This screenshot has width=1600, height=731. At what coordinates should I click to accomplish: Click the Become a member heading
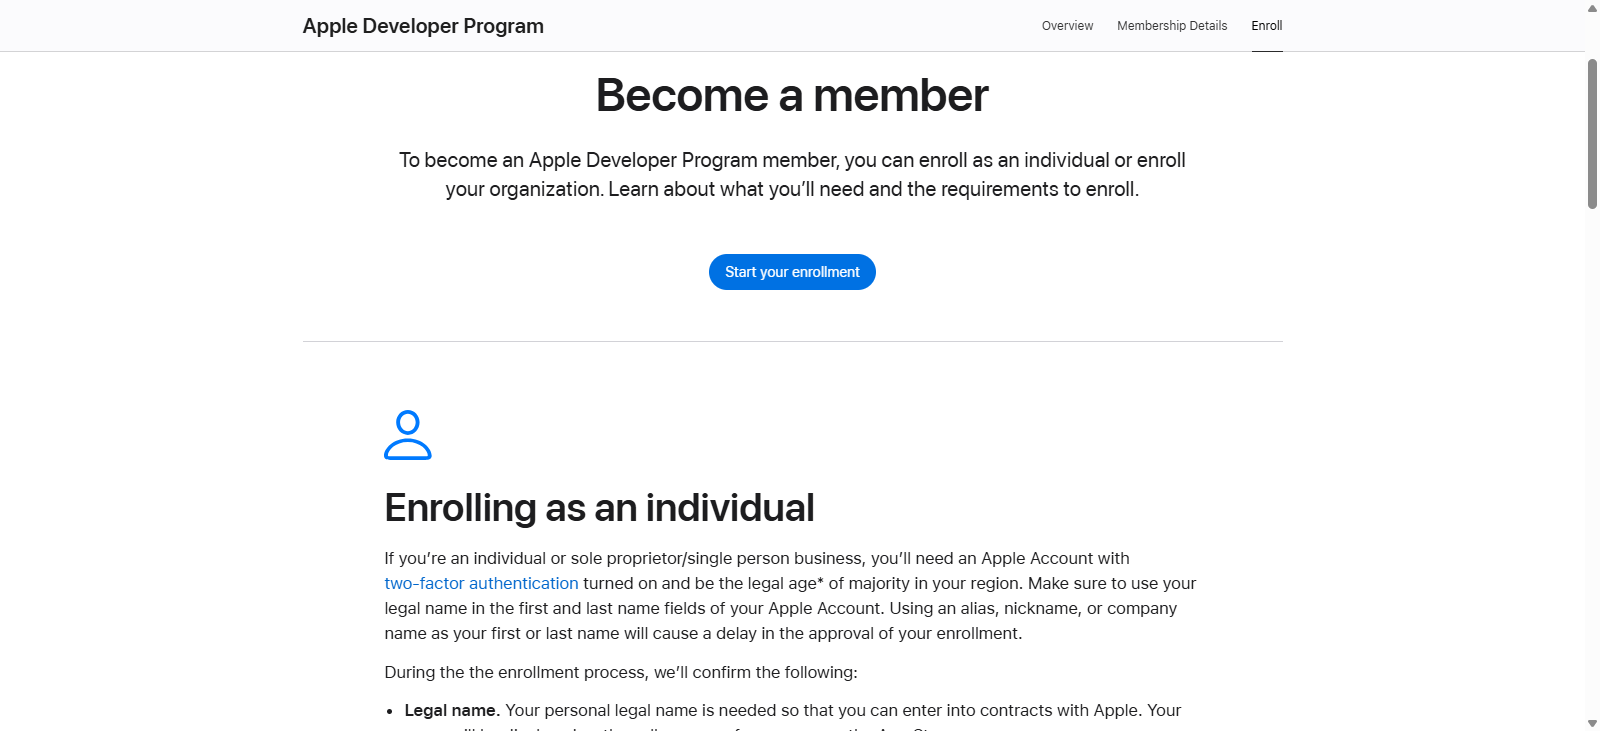[792, 96]
